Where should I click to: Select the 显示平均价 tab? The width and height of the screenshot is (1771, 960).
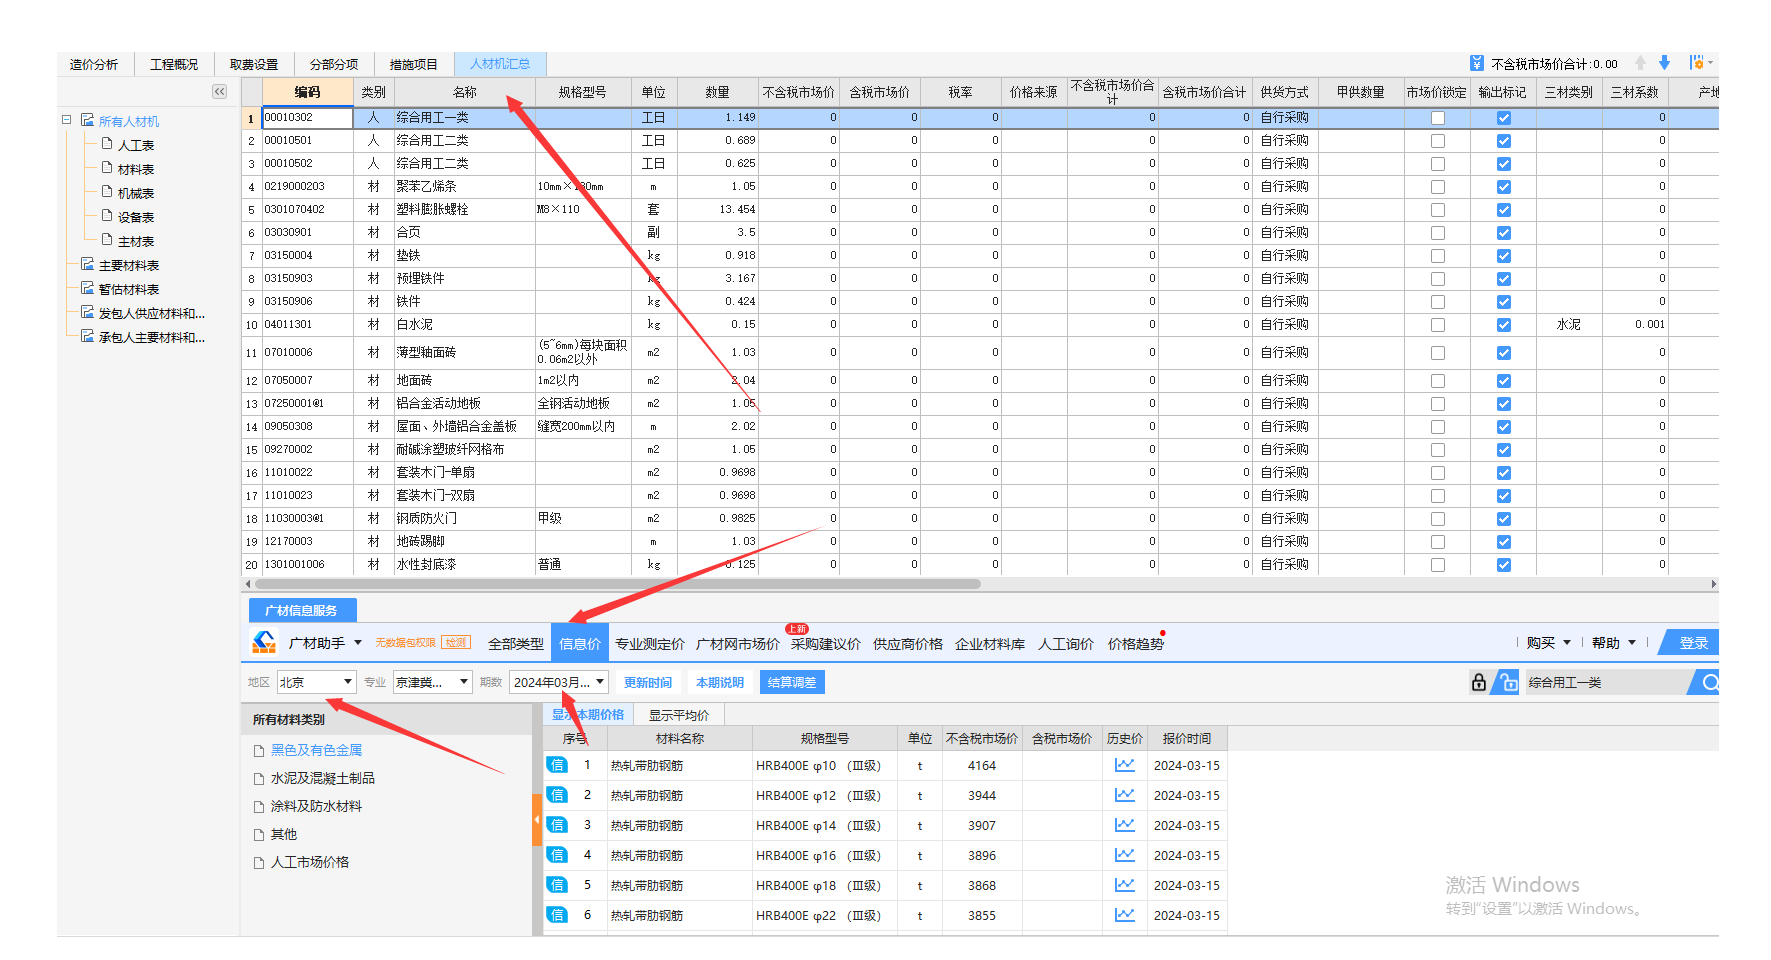point(679,715)
